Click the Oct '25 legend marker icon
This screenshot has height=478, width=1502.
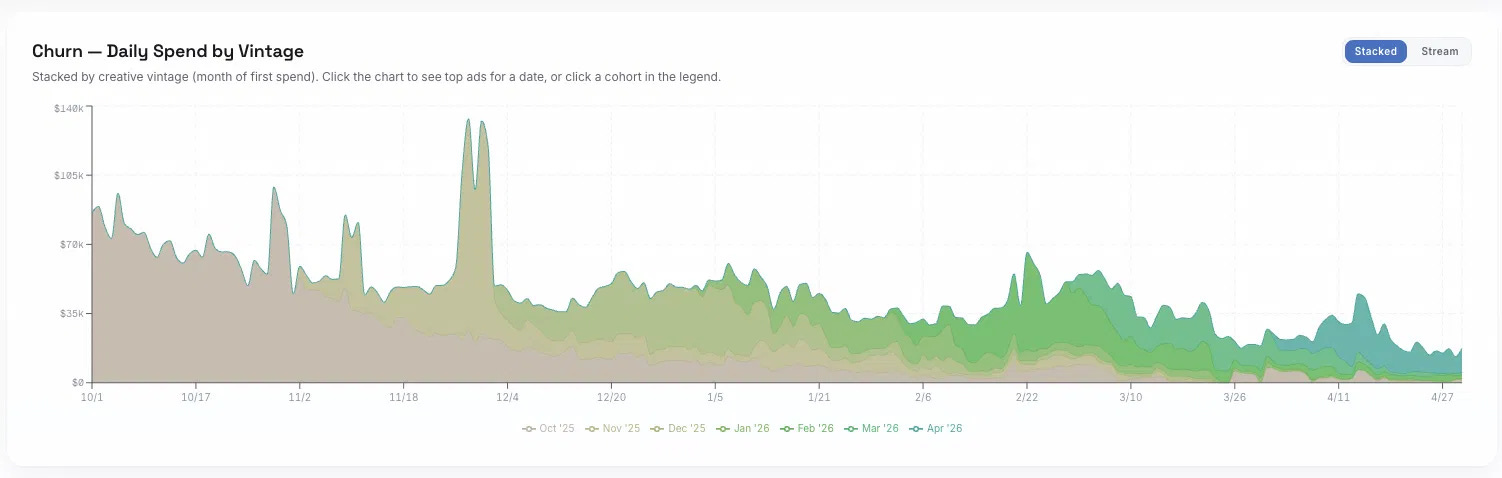tap(528, 429)
